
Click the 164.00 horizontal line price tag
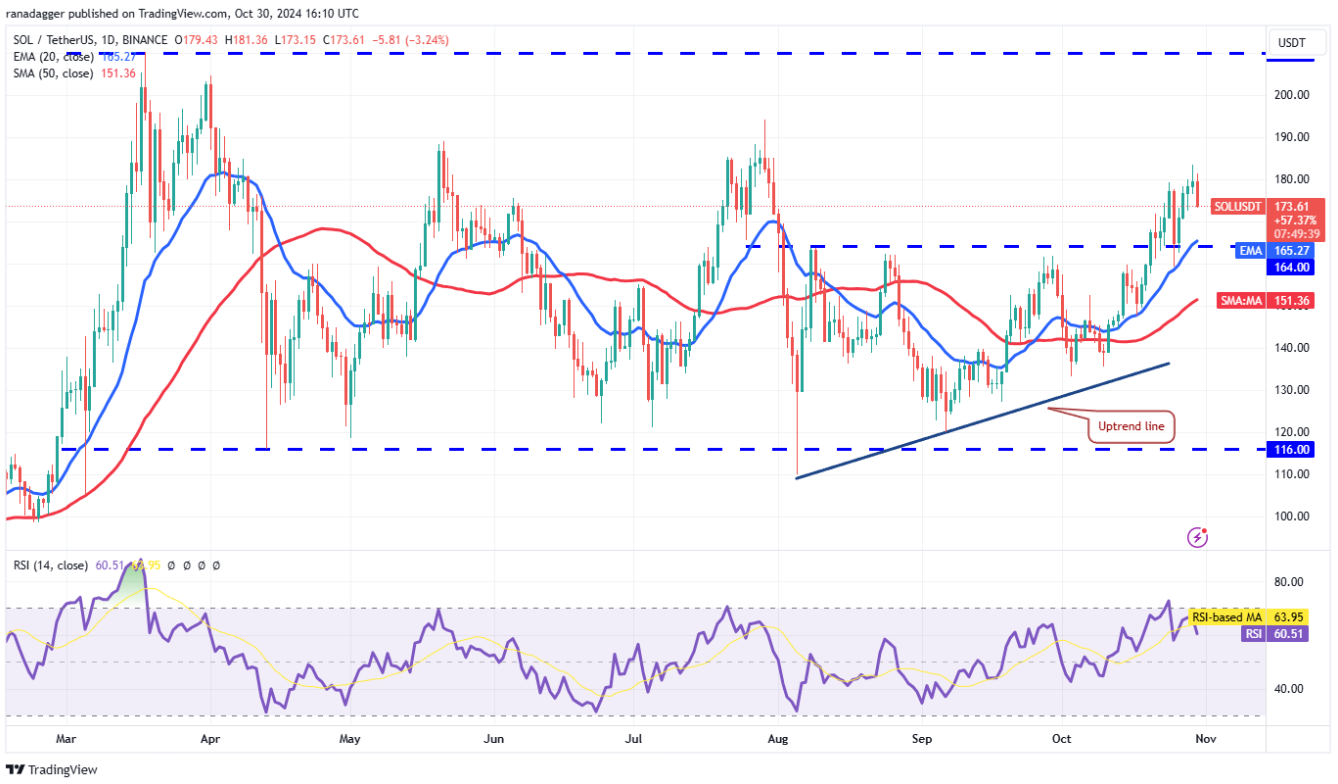(x=1292, y=267)
